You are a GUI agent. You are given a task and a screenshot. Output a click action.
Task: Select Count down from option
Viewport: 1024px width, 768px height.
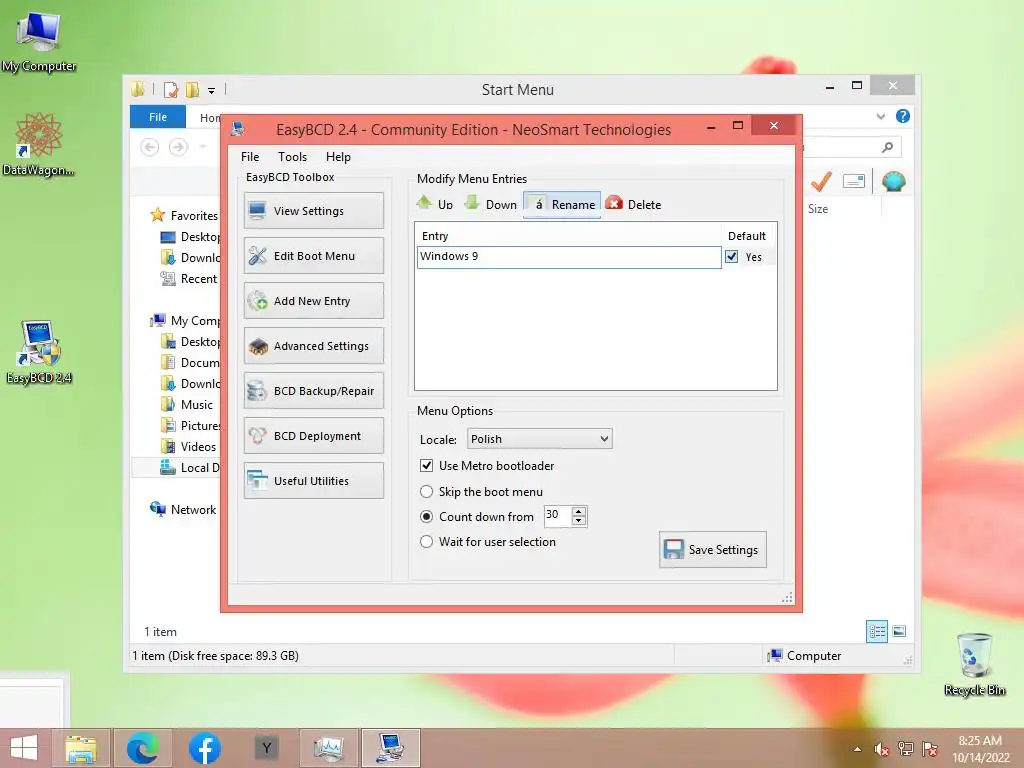426,517
